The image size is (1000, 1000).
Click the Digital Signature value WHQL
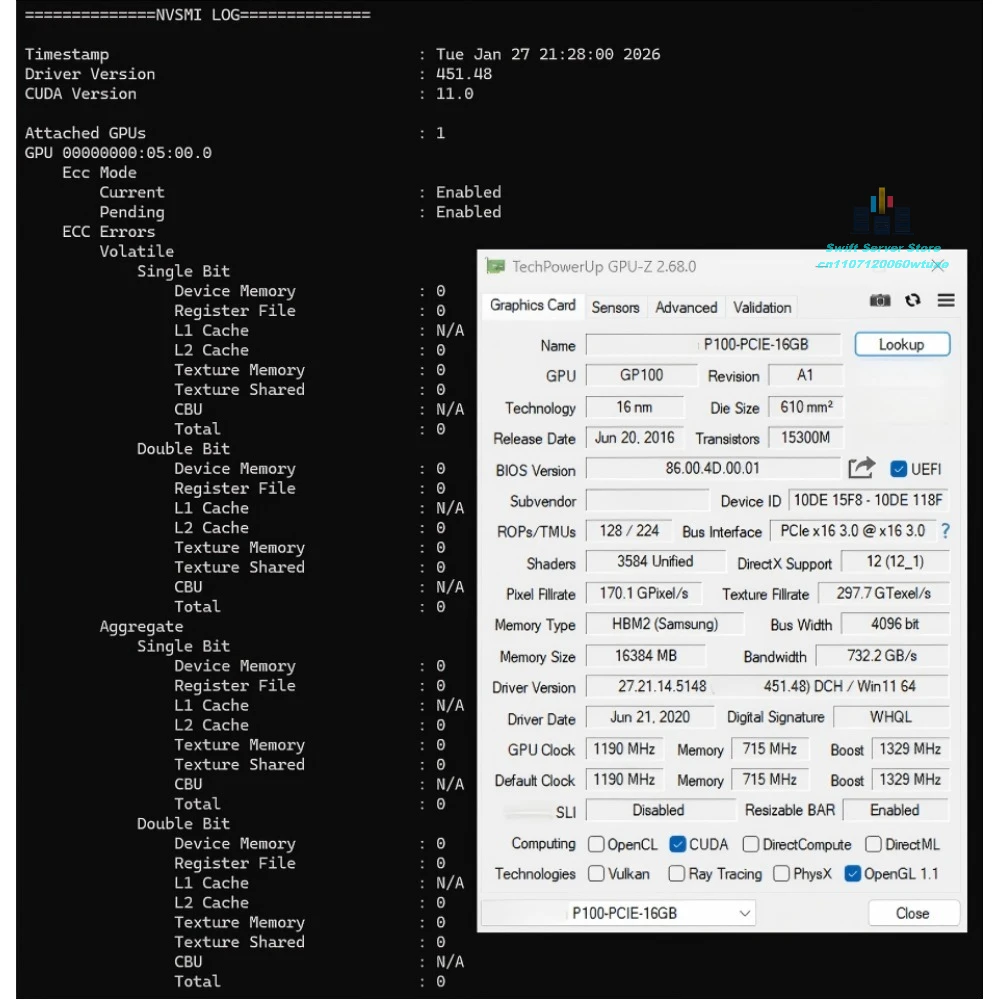click(891, 717)
